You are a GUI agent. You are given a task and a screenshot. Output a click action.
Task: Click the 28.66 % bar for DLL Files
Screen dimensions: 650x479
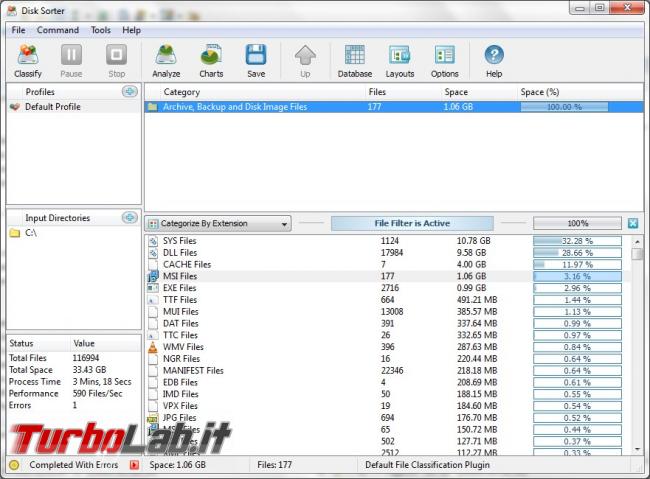pos(577,253)
